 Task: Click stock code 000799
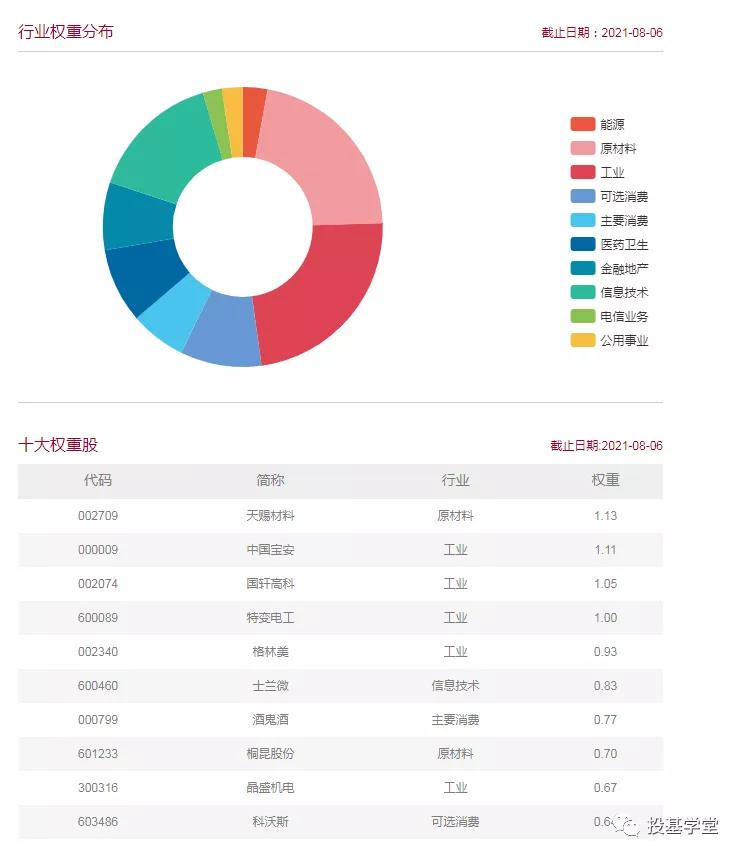coord(98,720)
